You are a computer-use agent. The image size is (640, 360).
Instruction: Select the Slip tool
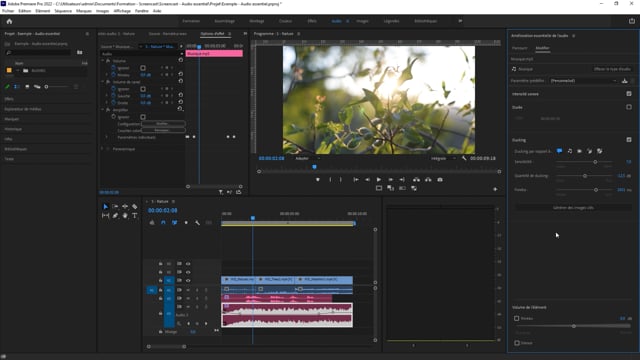105,216
